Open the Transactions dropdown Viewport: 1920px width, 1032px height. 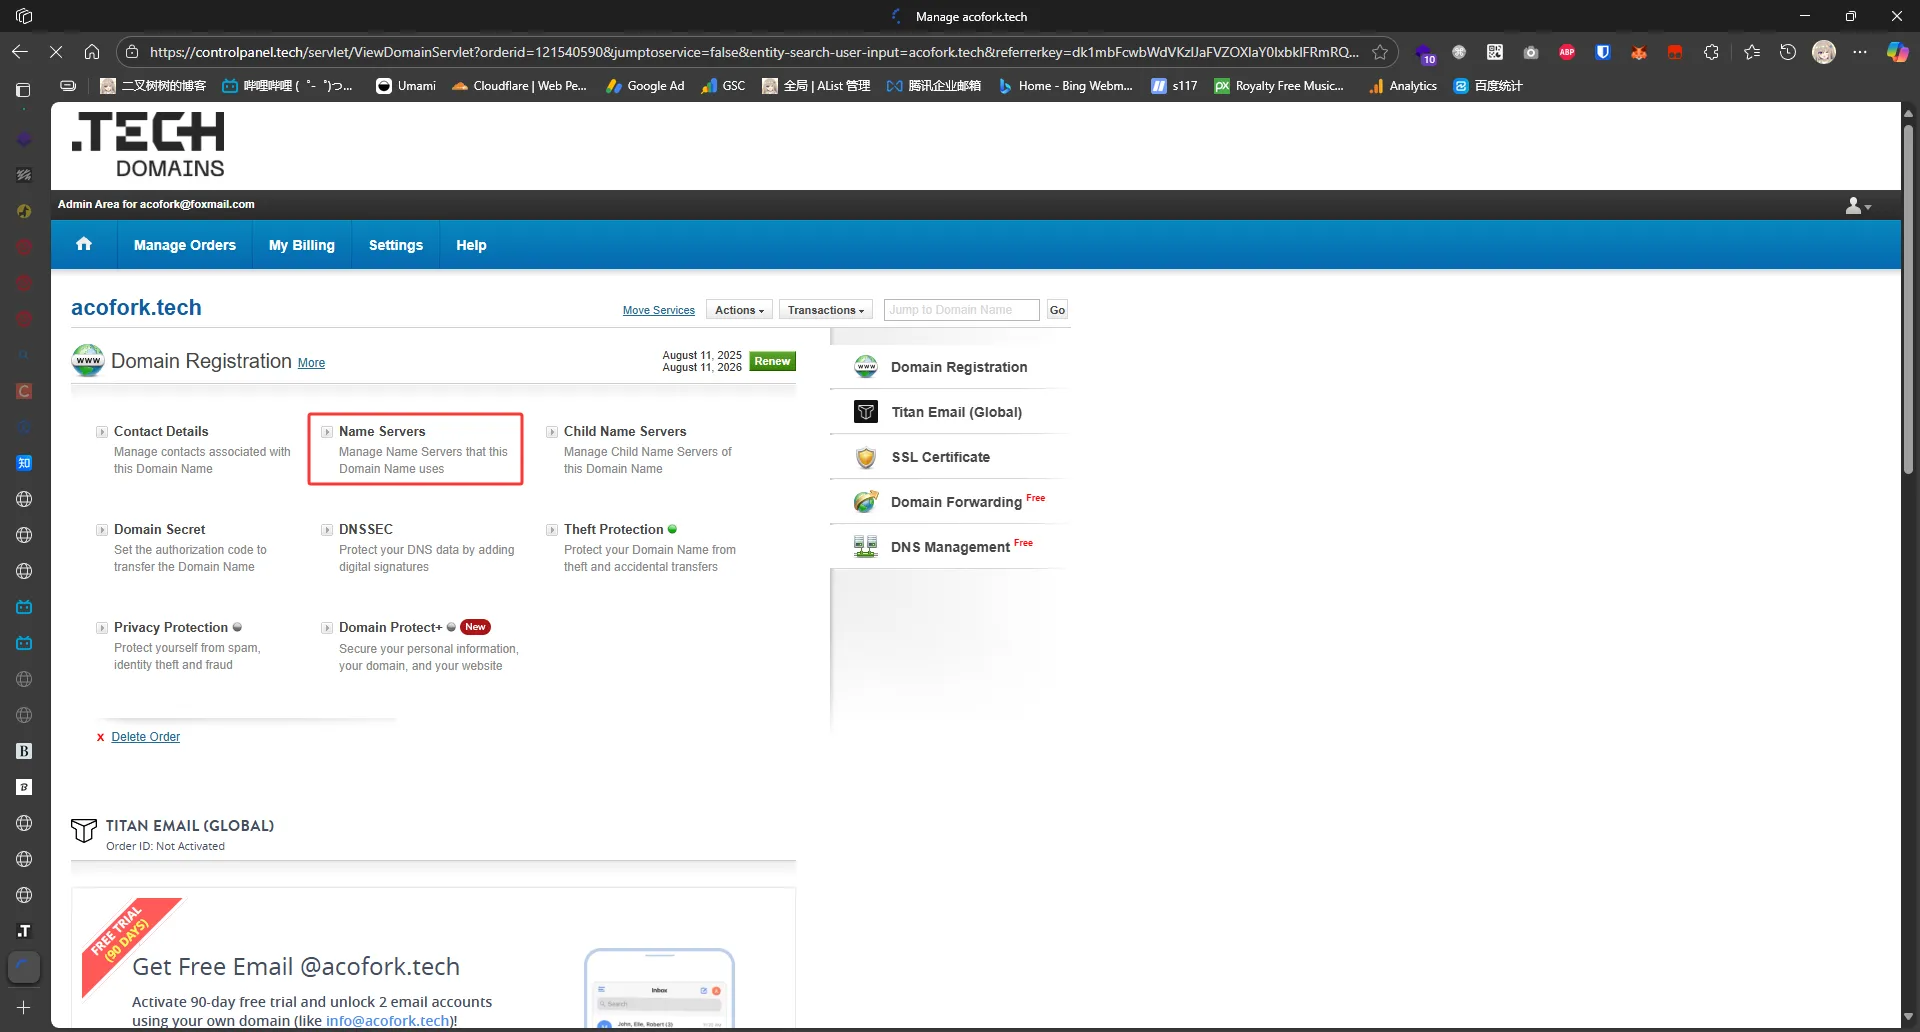825,310
